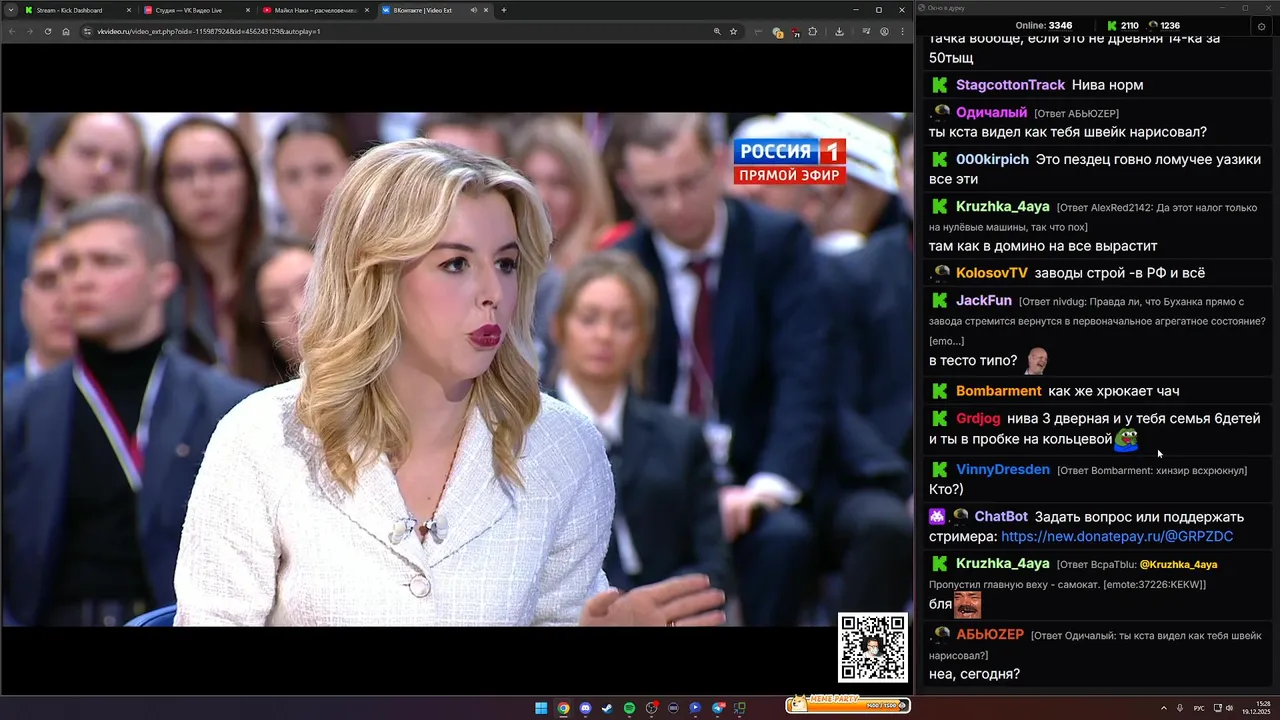Click the frog emote in Grdjog's message

1126,439
